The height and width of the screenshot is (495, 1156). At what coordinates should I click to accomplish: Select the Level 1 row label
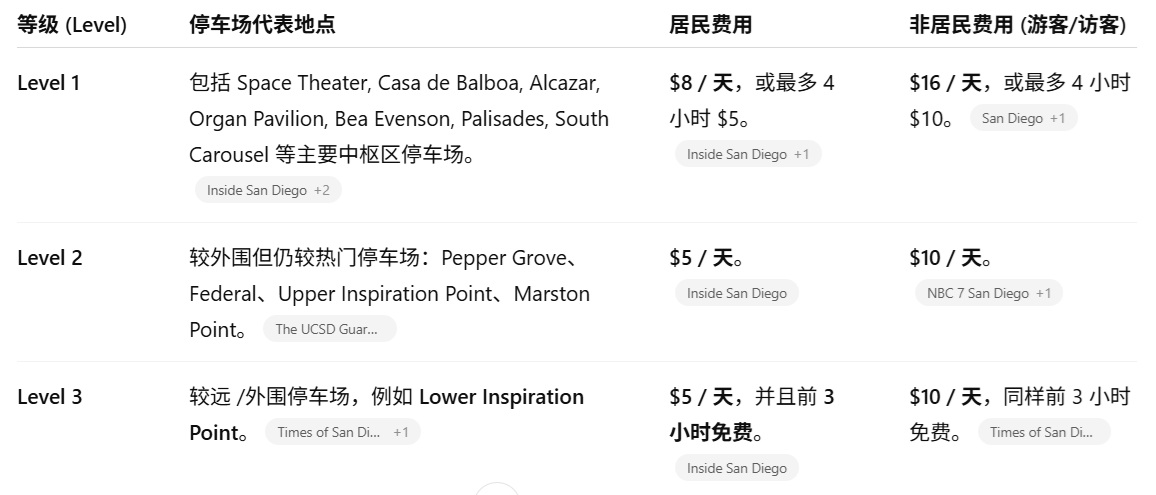pyautogui.click(x=49, y=83)
